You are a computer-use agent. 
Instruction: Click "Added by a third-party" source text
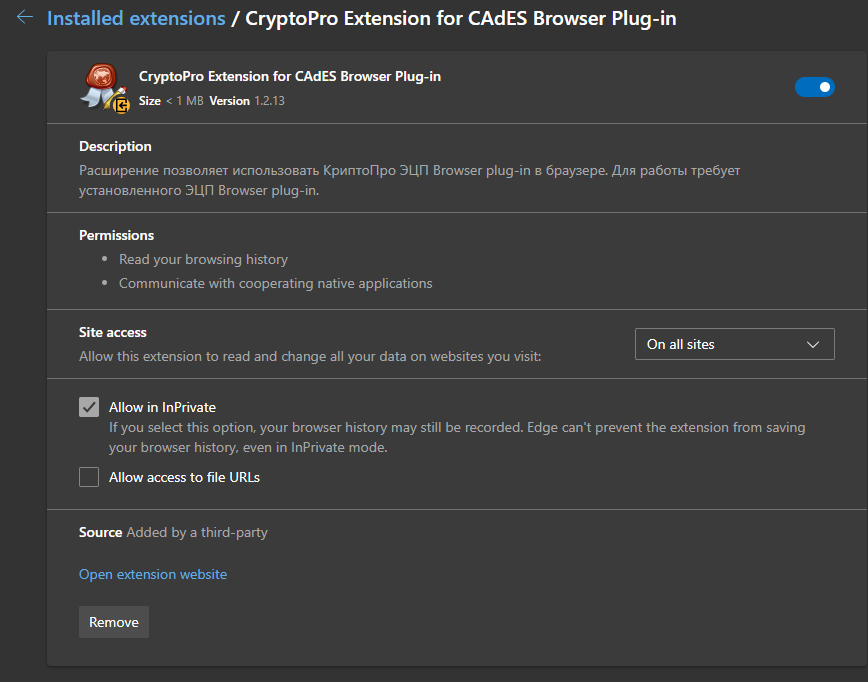pyautogui.click(x=197, y=532)
